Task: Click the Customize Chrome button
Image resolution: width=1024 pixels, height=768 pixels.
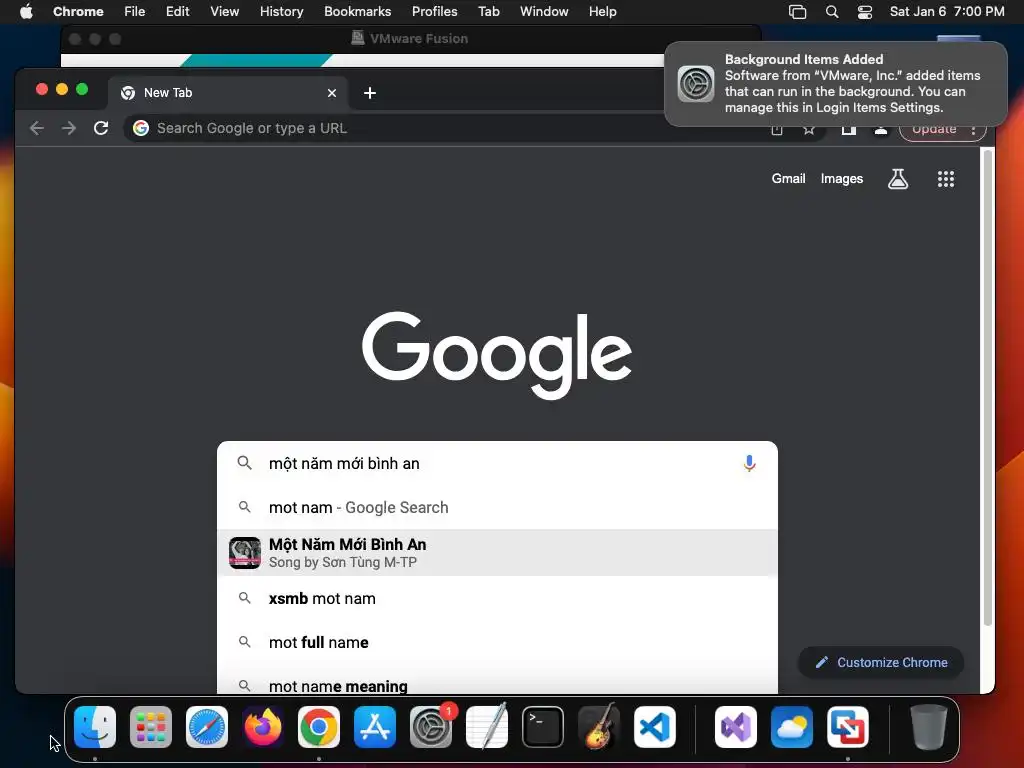Action: pyautogui.click(x=881, y=662)
